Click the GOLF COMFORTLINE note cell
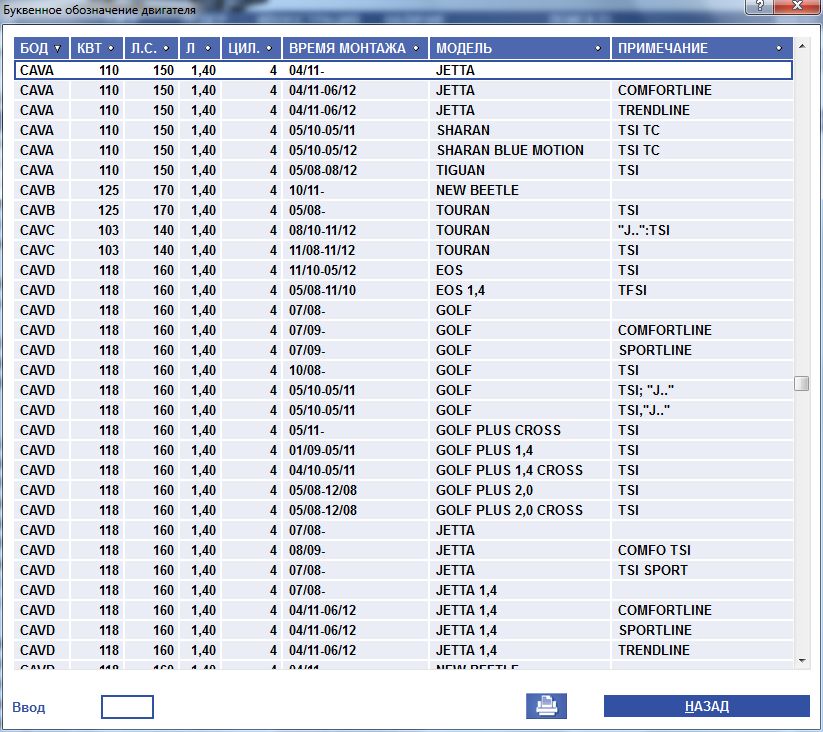This screenshot has height=732, width=823. pyautogui.click(x=702, y=330)
